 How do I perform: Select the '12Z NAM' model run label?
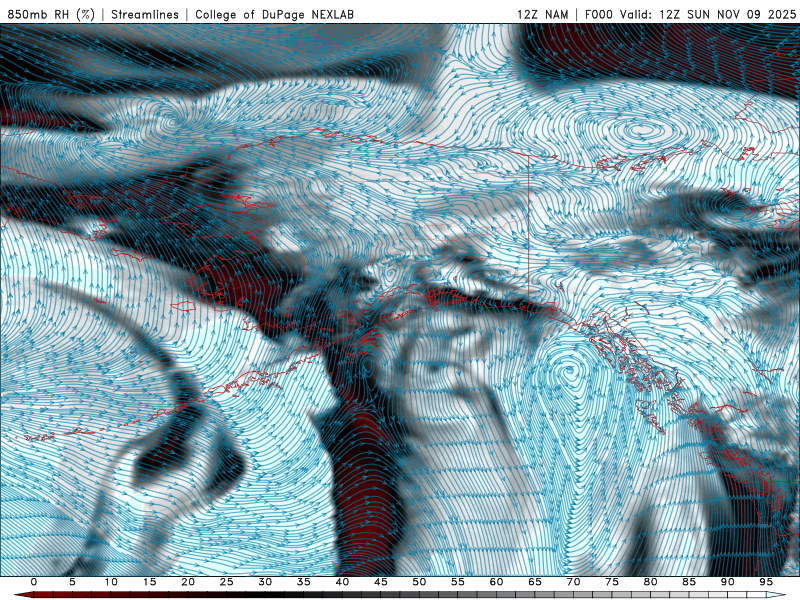coord(542,14)
